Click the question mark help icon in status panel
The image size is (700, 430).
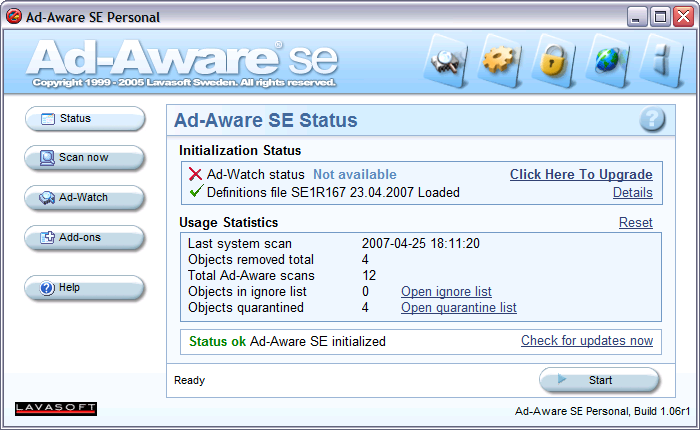(652, 120)
